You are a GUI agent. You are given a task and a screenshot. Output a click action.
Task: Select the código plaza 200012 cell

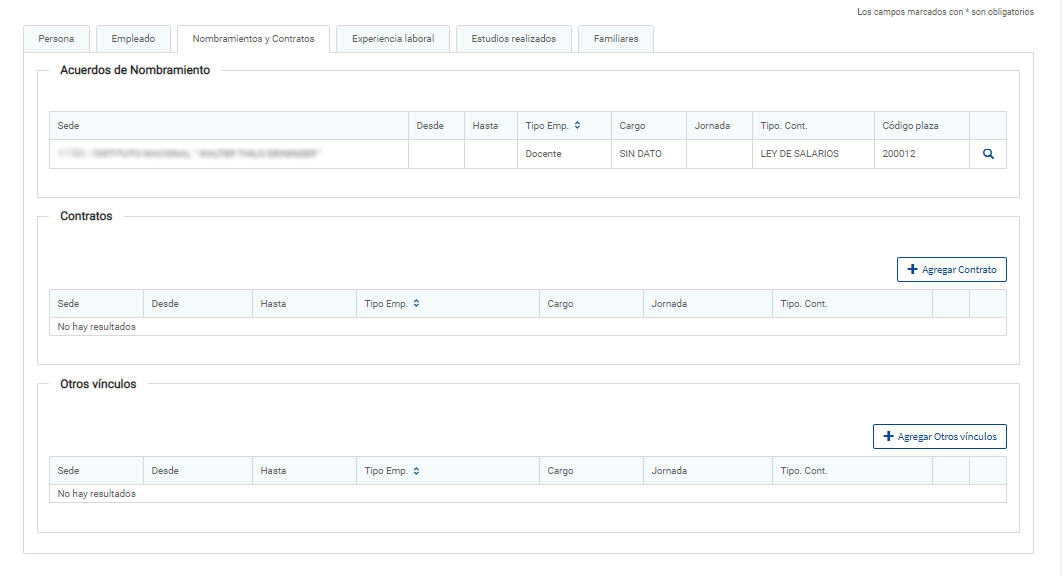[899, 154]
